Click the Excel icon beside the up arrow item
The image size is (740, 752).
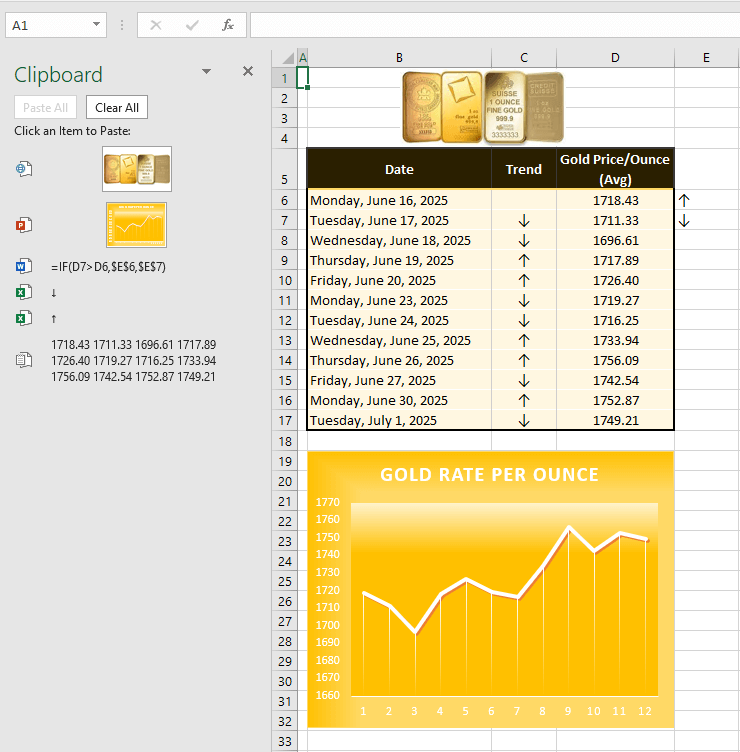(23, 318)
